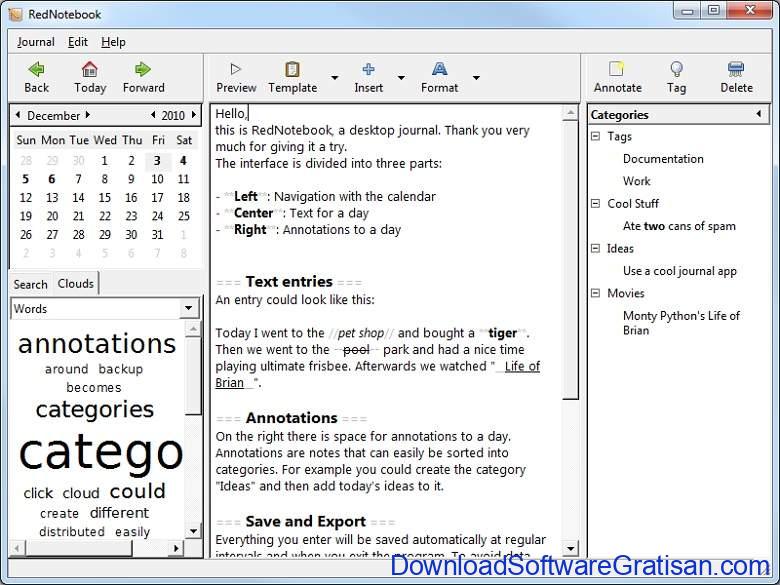
Task: Click the Forward green arrow icon
Action: coord(143,69)
